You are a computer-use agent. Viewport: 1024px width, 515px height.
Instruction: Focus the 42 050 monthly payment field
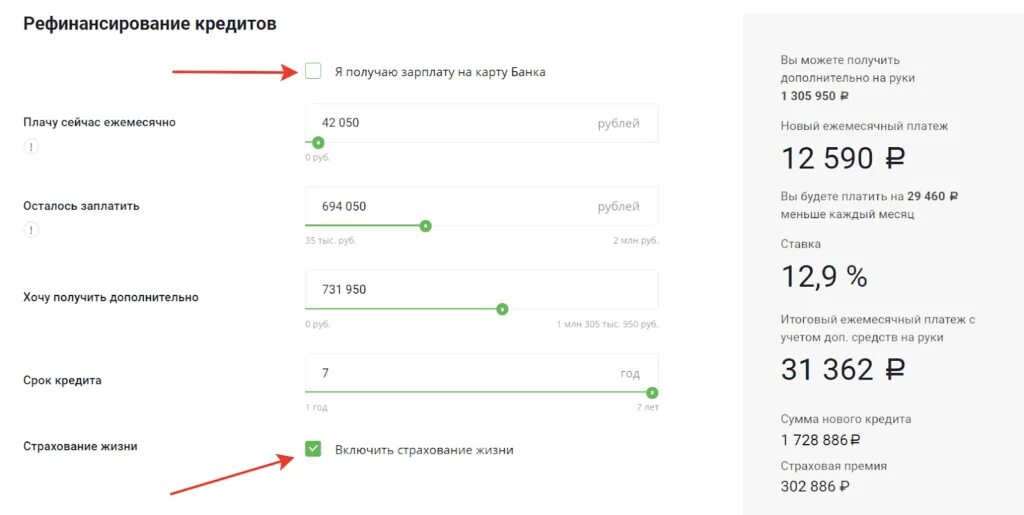click(481, 123)
